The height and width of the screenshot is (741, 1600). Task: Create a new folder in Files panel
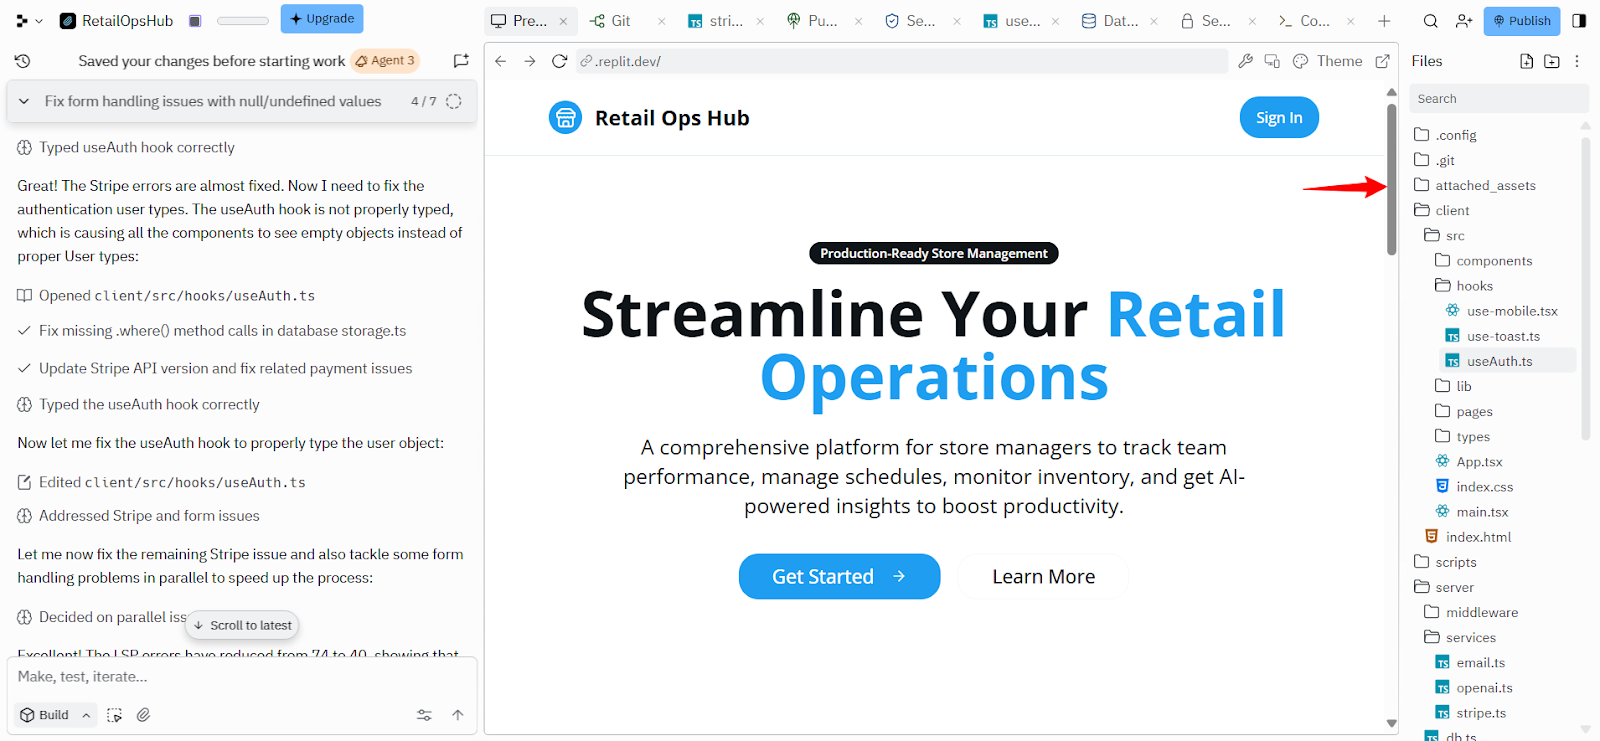click(x=1552, y=61)
